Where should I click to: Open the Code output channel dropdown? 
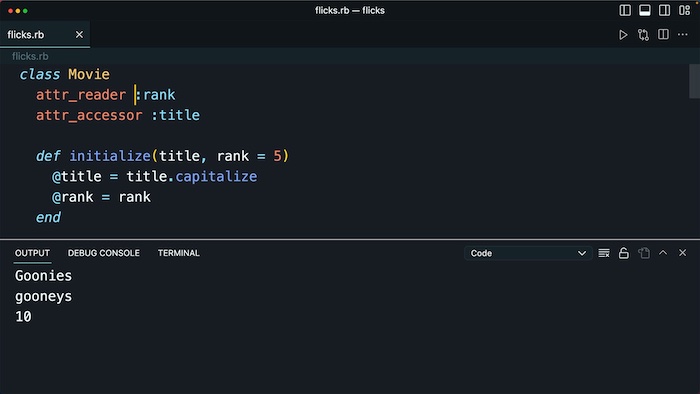(528, 253)
